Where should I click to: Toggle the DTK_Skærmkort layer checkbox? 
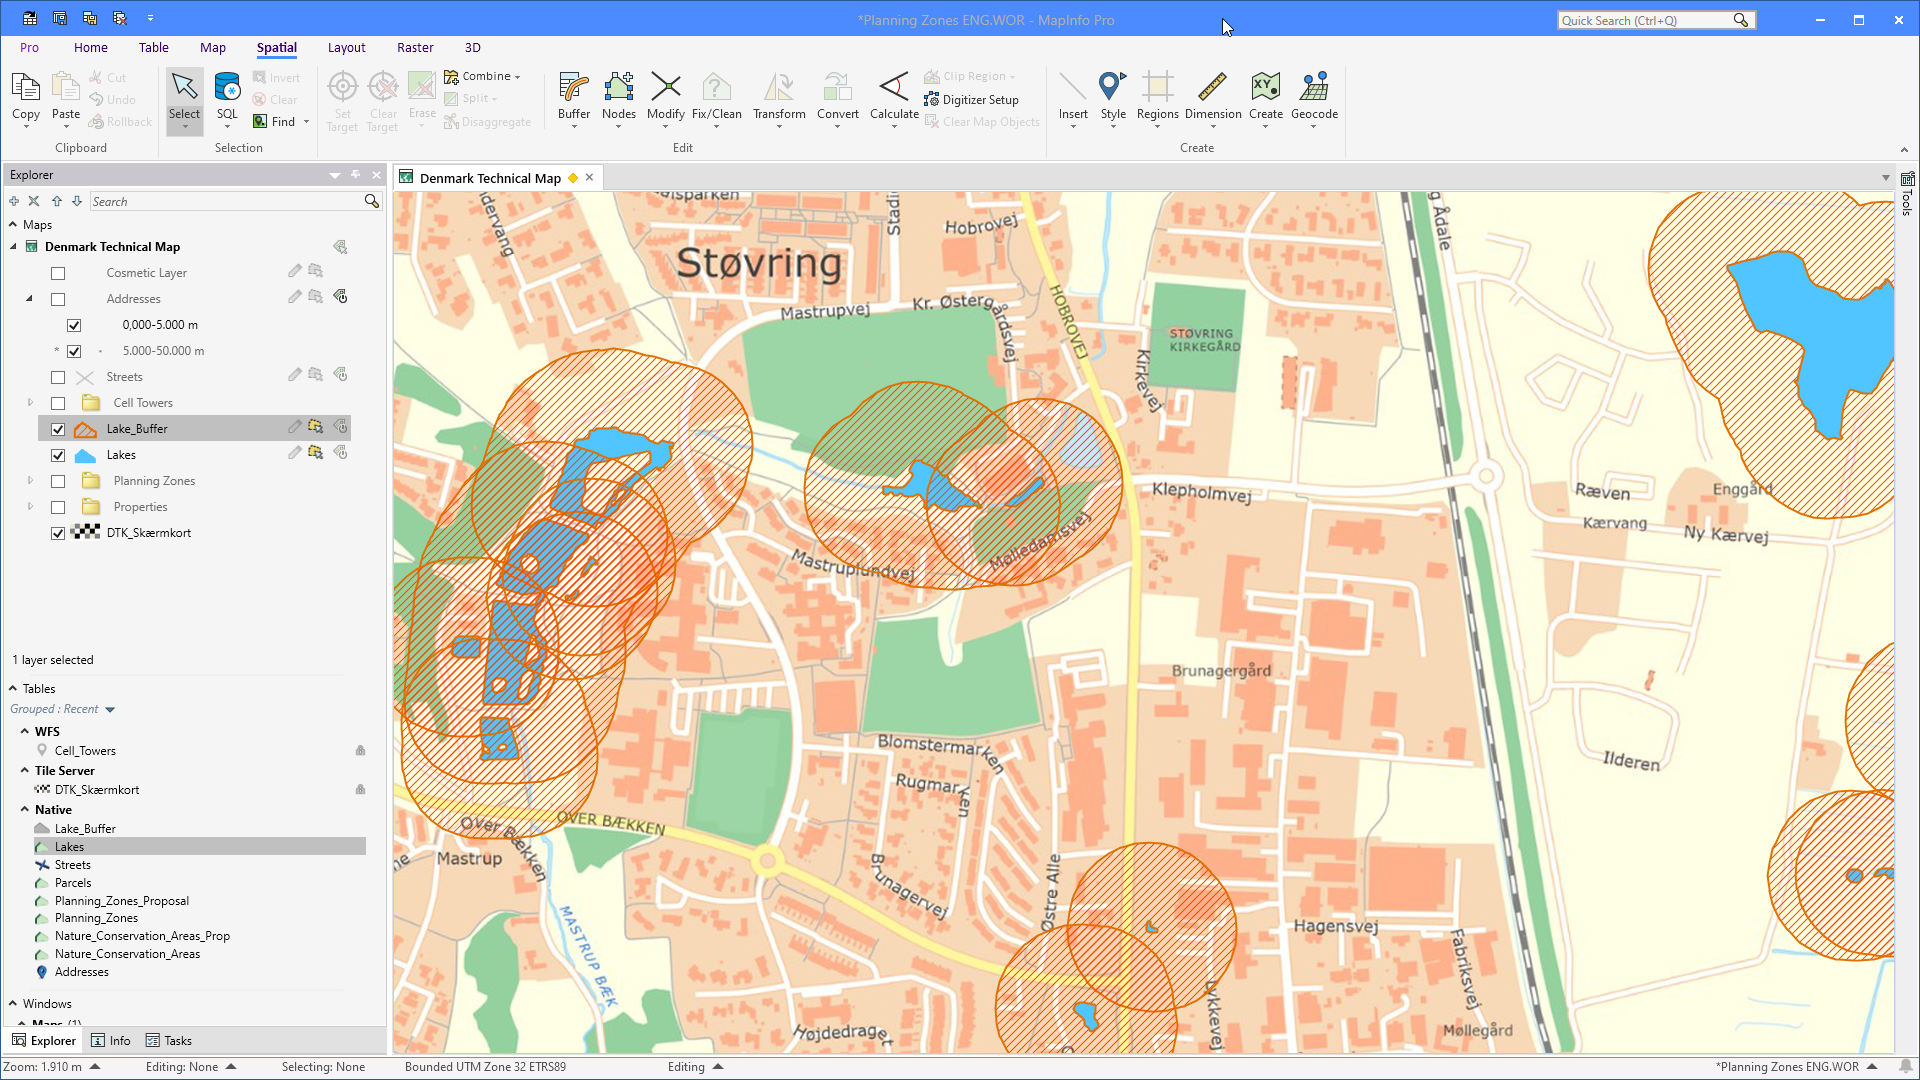tap(58, 533)
